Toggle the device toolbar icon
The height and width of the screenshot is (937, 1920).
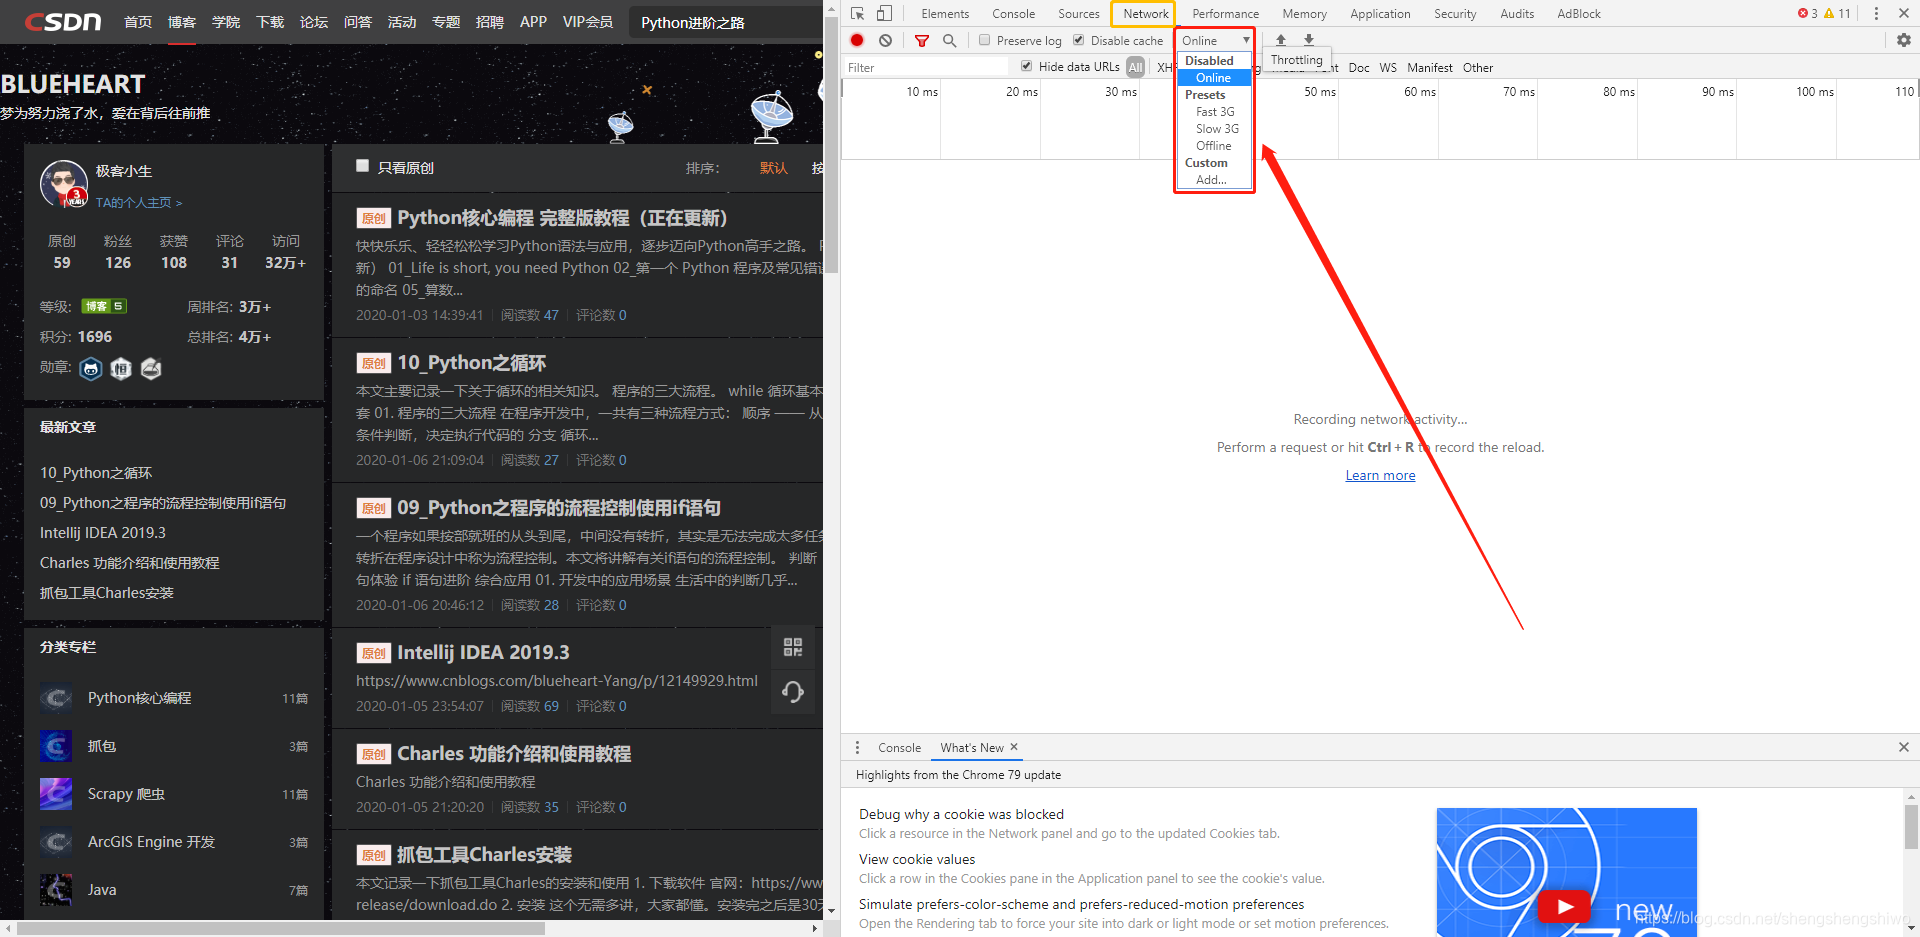(884, 13)
